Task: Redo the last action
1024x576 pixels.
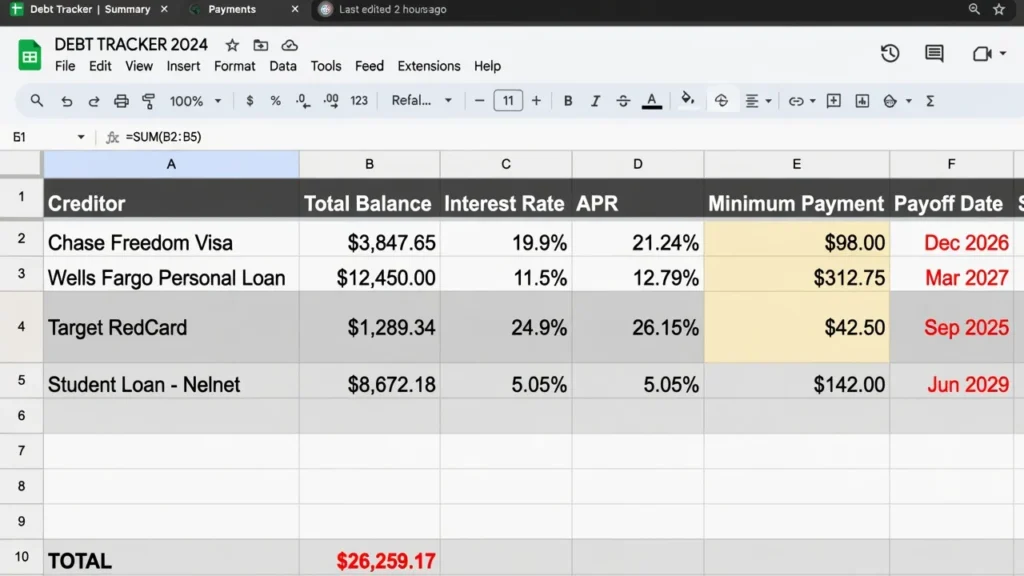Action: tap(93, 101)
